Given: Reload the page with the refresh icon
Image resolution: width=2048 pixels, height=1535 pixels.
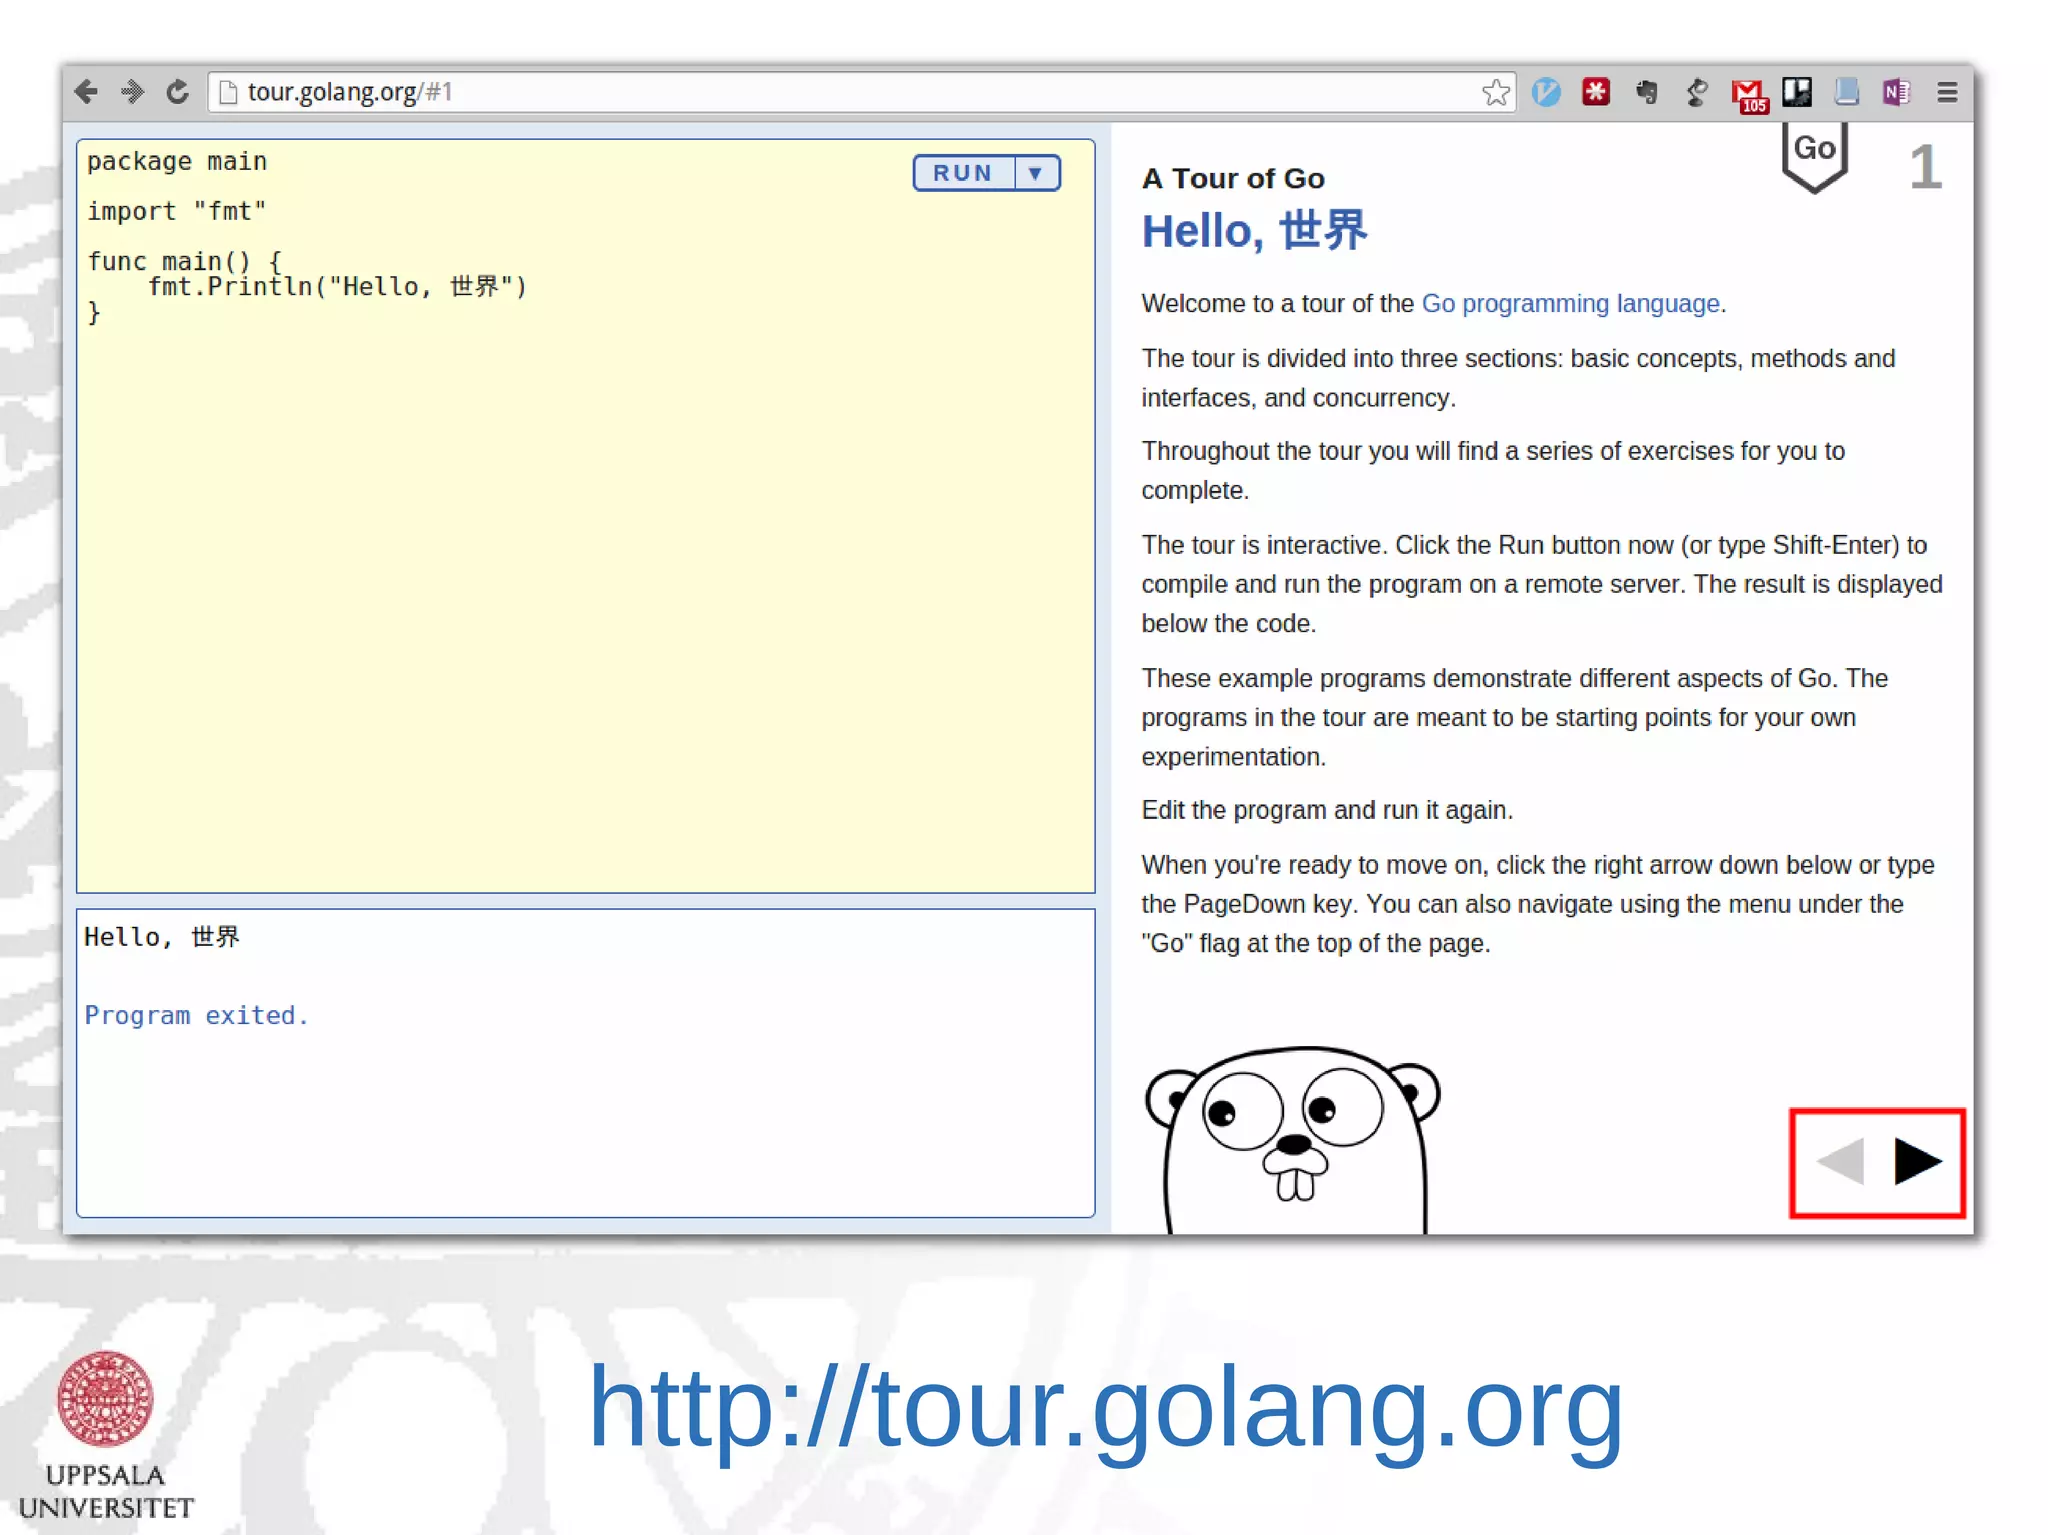Looking at the screenshot, I should click(177, 92).
